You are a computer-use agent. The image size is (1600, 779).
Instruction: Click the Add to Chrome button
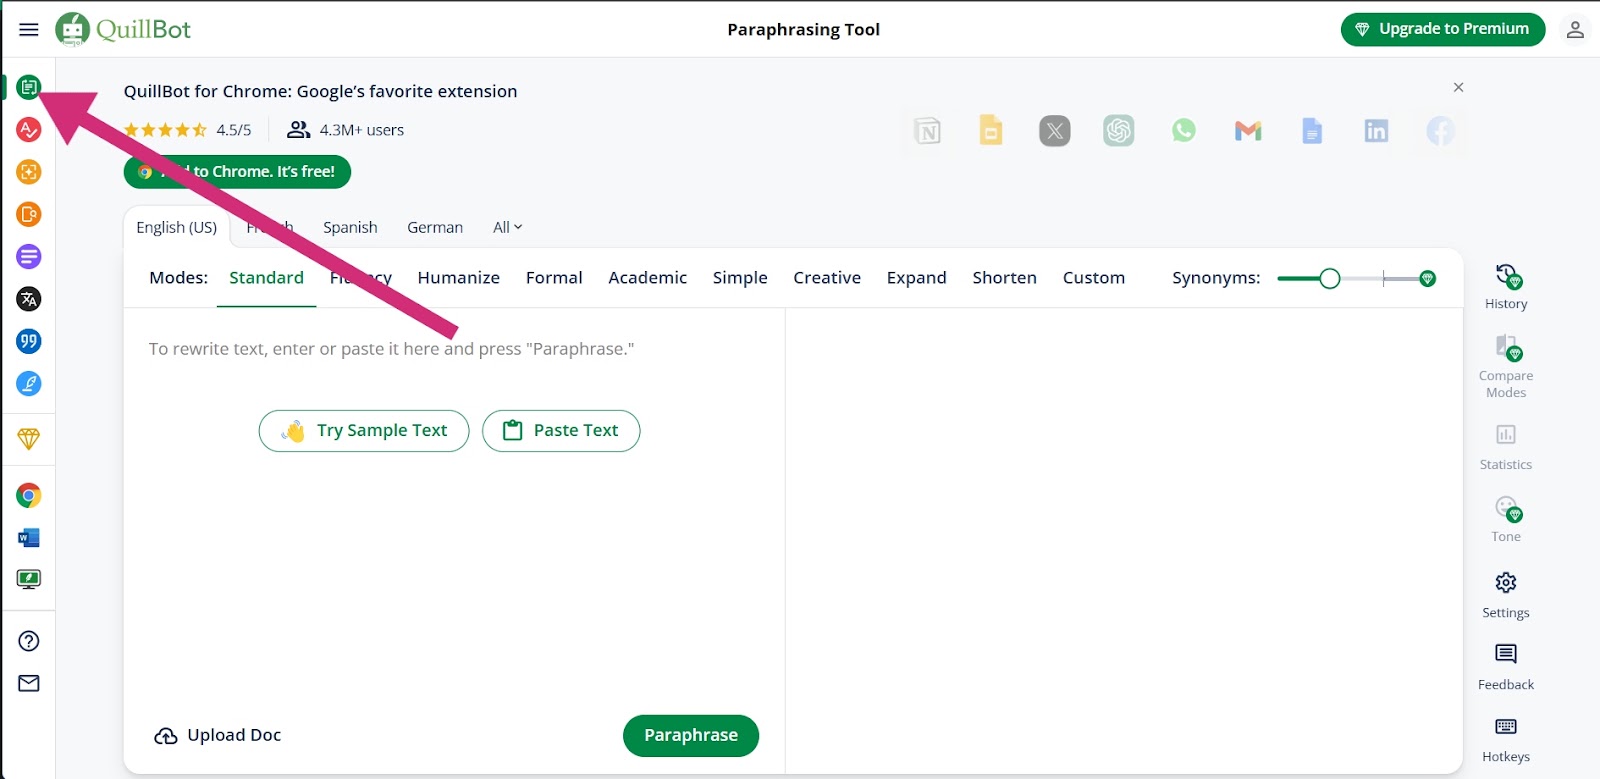pos(237,172)
